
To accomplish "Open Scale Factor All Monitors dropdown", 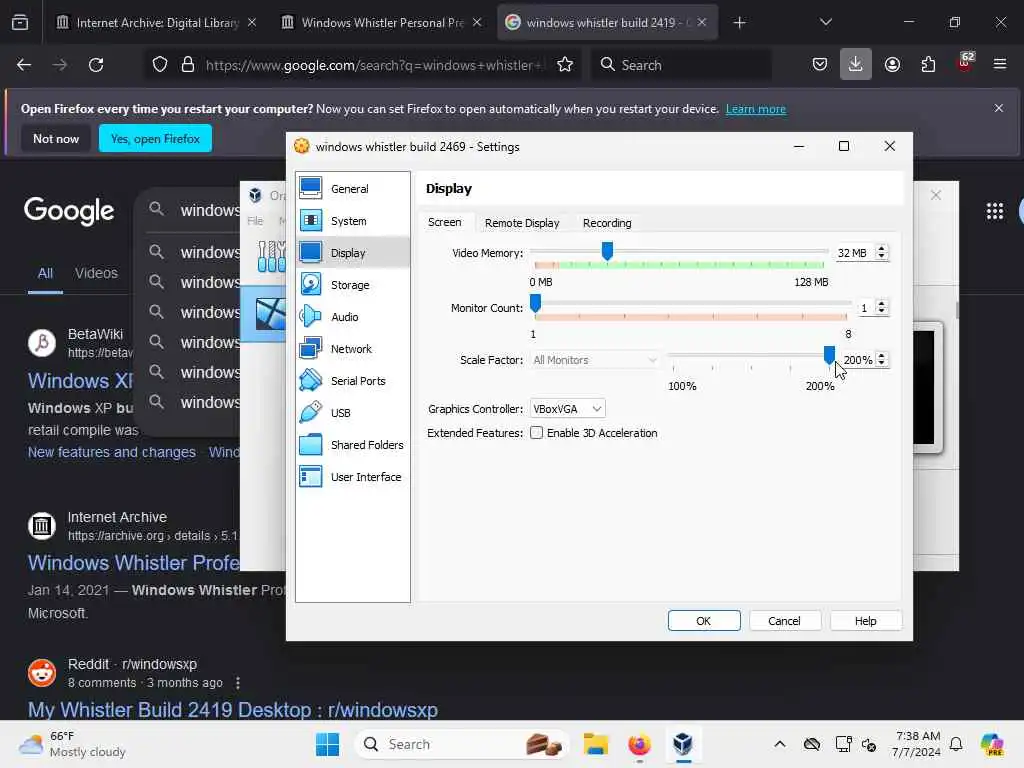I will [594, 360].
